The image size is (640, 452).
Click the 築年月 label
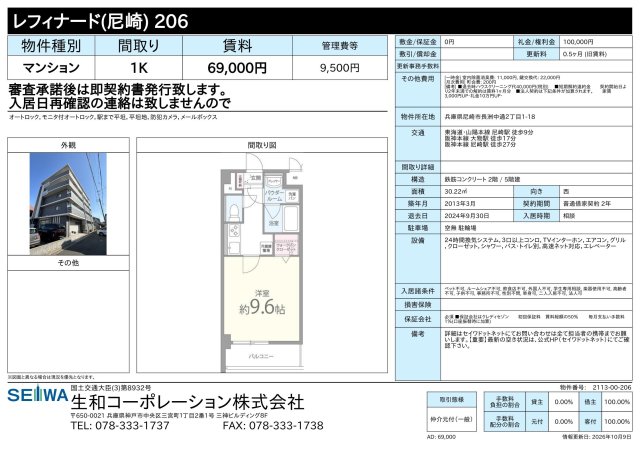click(x=418, y=203)
